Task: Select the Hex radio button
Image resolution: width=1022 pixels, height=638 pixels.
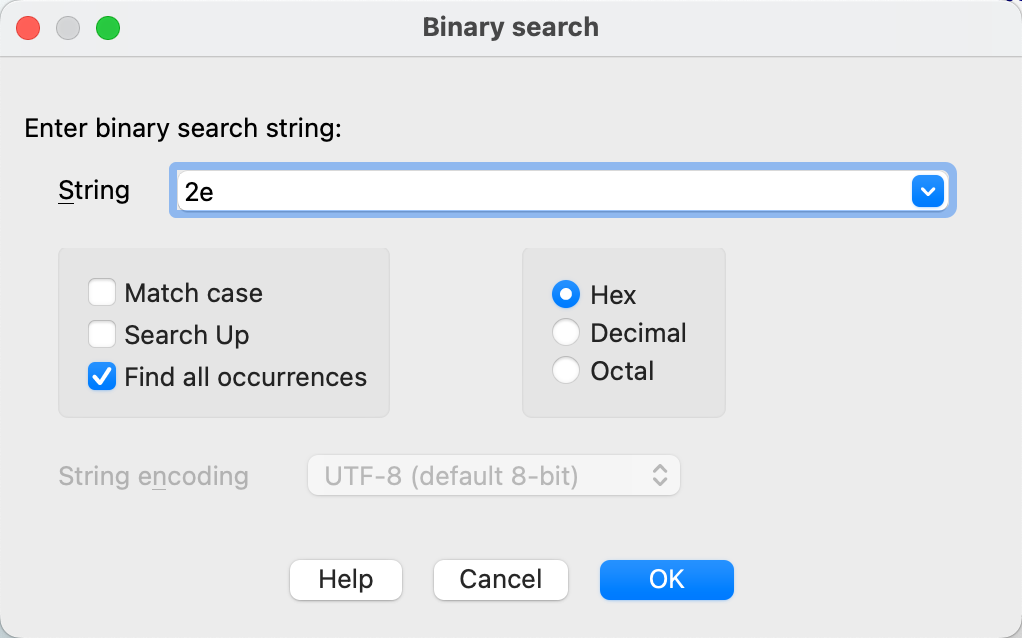Action: coord(566,295)
